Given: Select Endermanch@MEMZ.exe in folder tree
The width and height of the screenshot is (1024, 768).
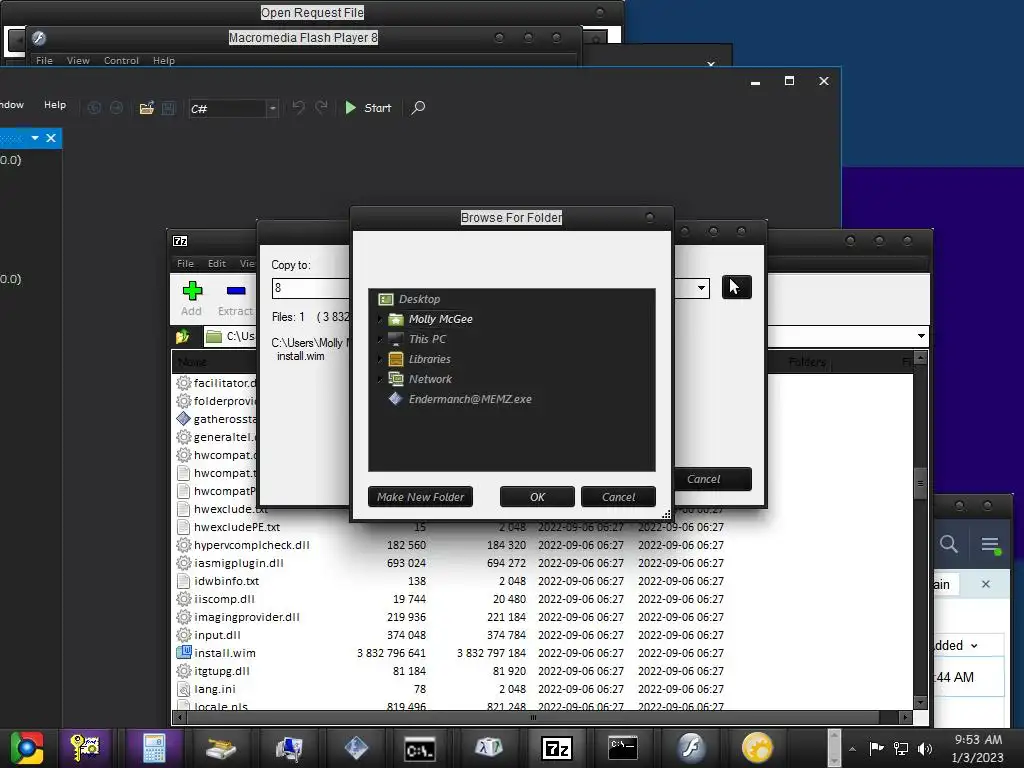Looking at the screenshot, I should click(x=470, y=399).
